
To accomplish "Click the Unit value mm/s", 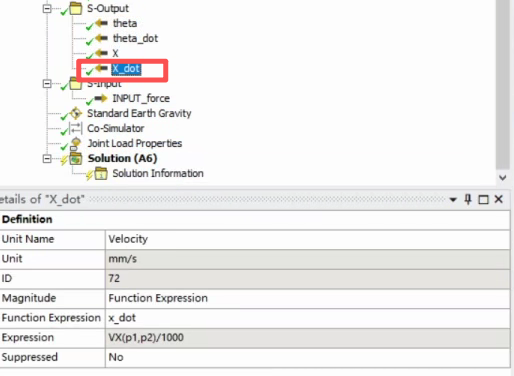I will click(x=307, y=259).
